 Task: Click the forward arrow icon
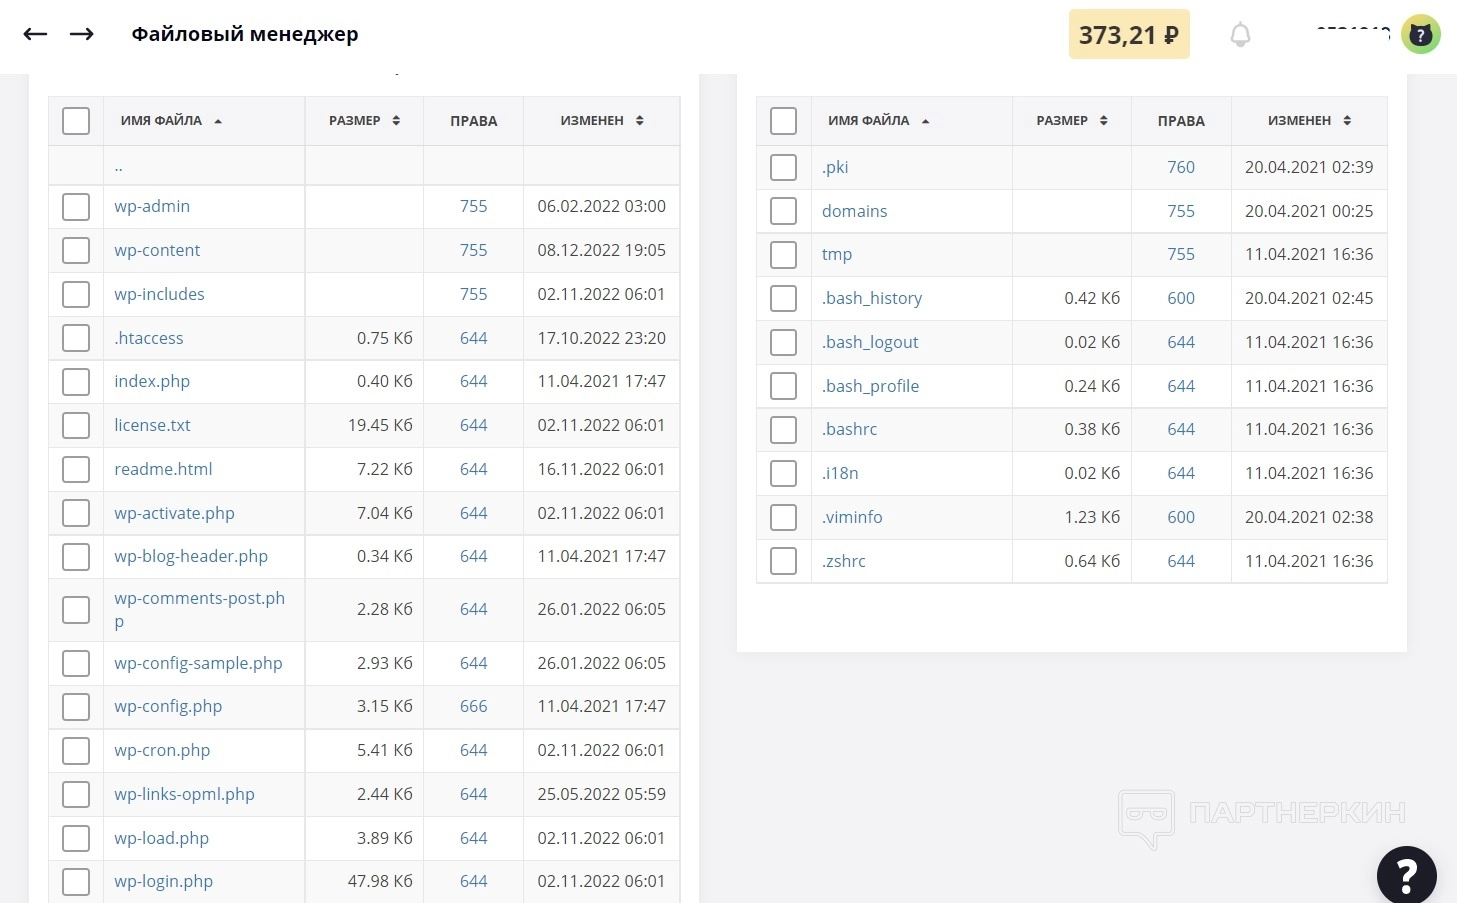[82, 34]
